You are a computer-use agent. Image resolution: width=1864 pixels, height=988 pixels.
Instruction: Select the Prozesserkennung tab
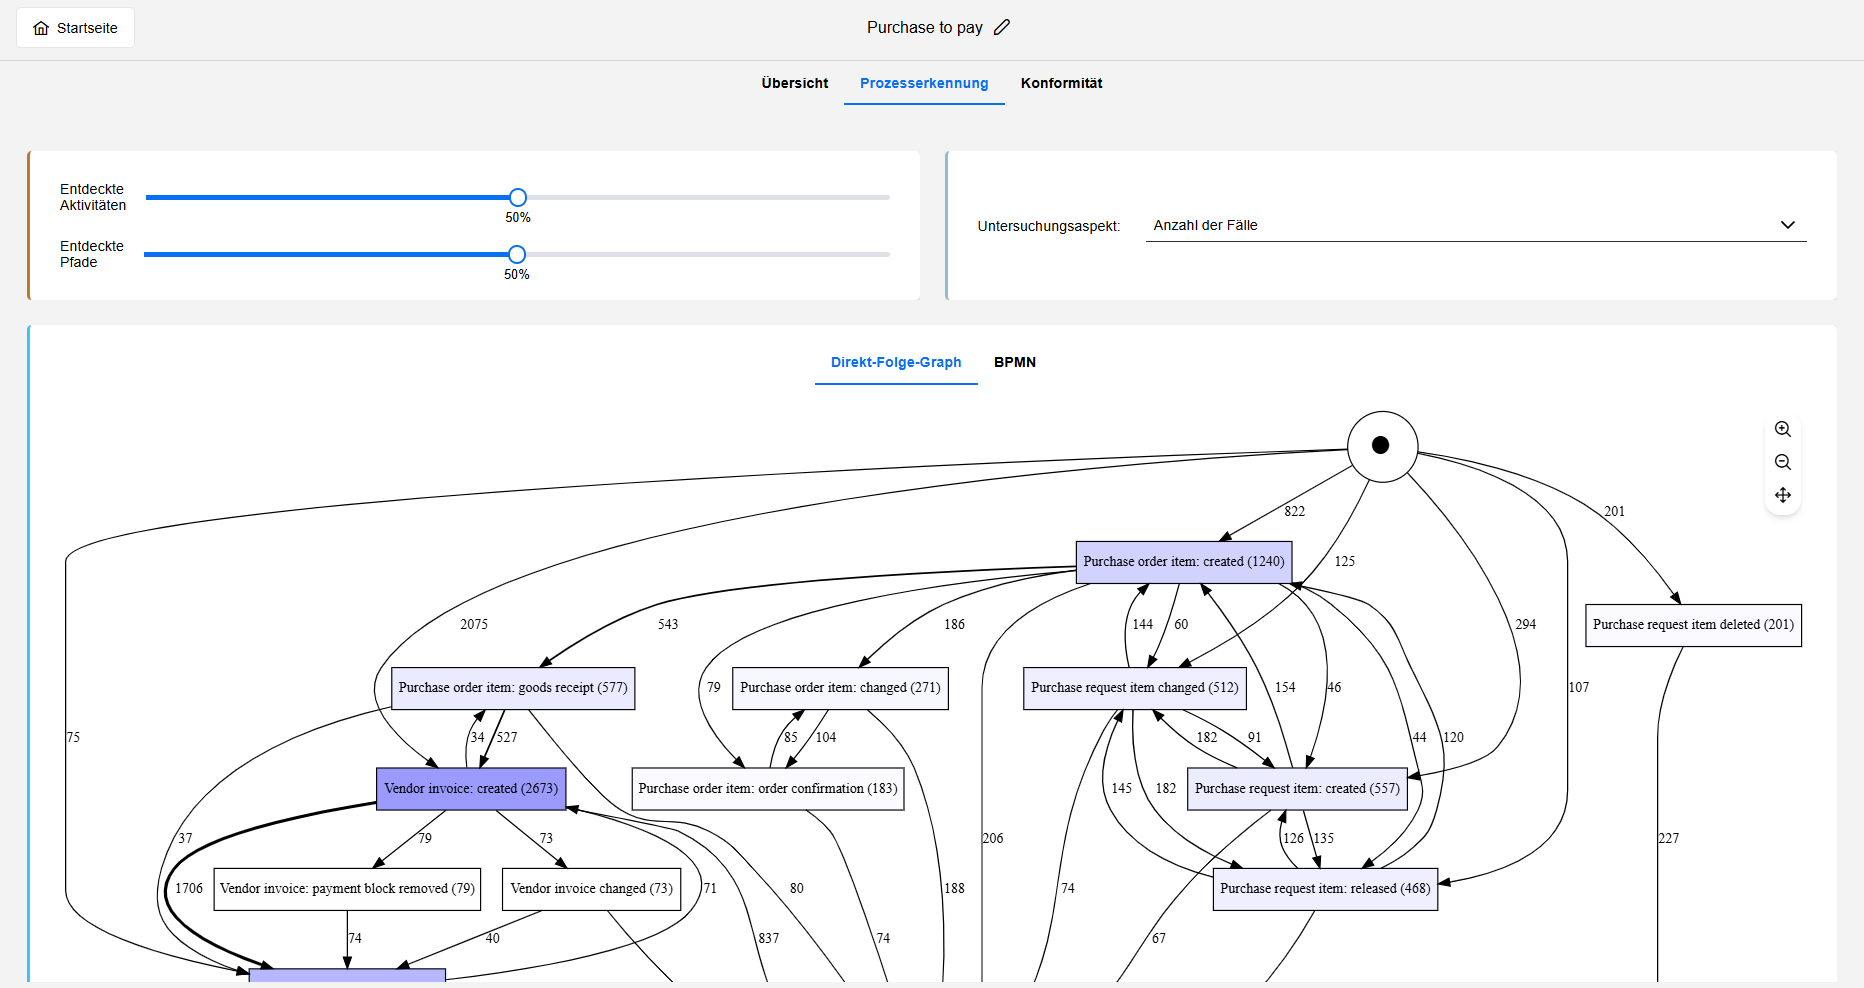(x=923, y=83)
